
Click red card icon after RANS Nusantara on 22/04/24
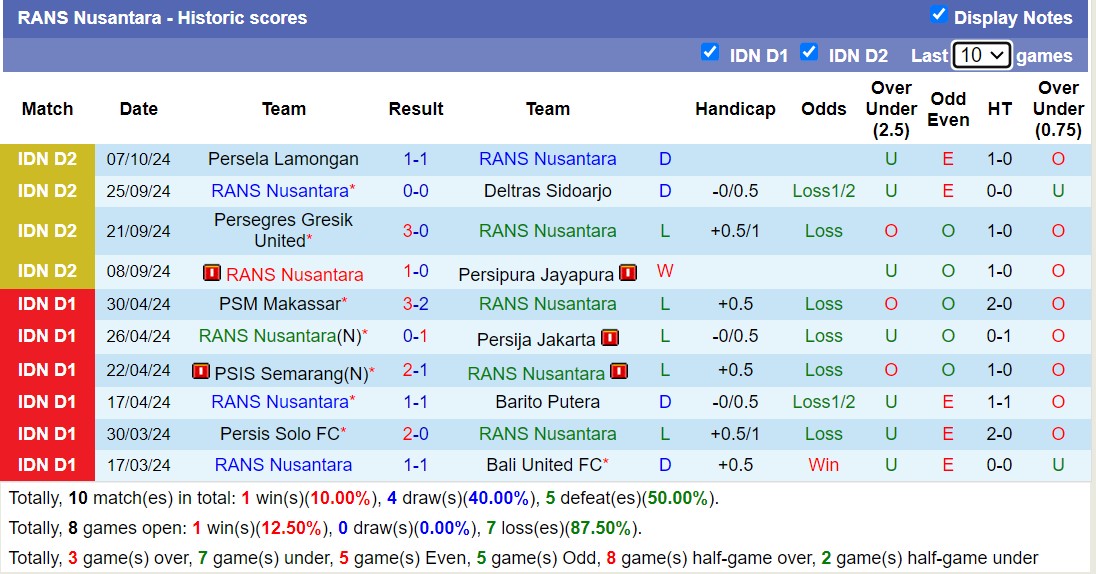click(619, 372)
